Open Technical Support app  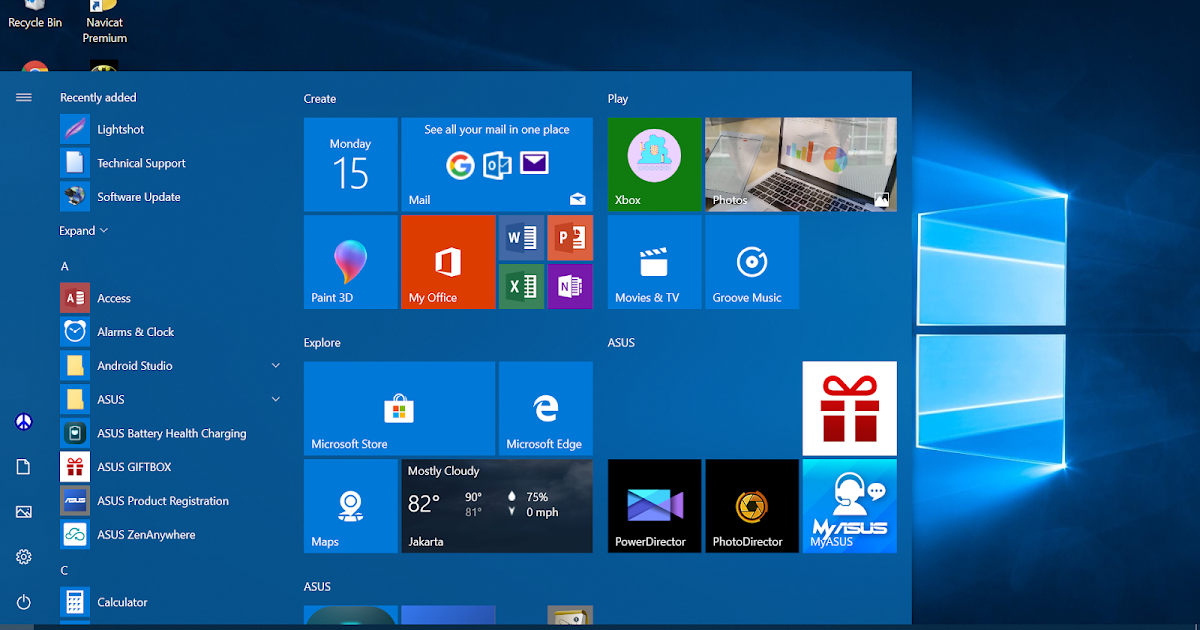coord(170,163)
